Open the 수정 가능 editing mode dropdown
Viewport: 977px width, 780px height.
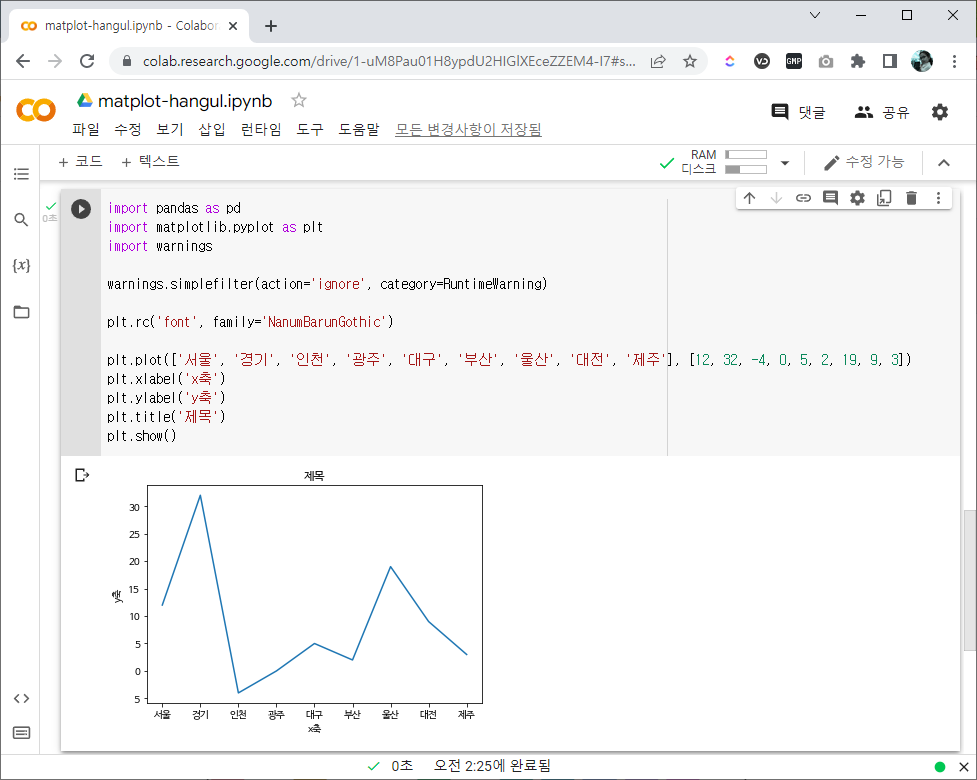point(864,163)
